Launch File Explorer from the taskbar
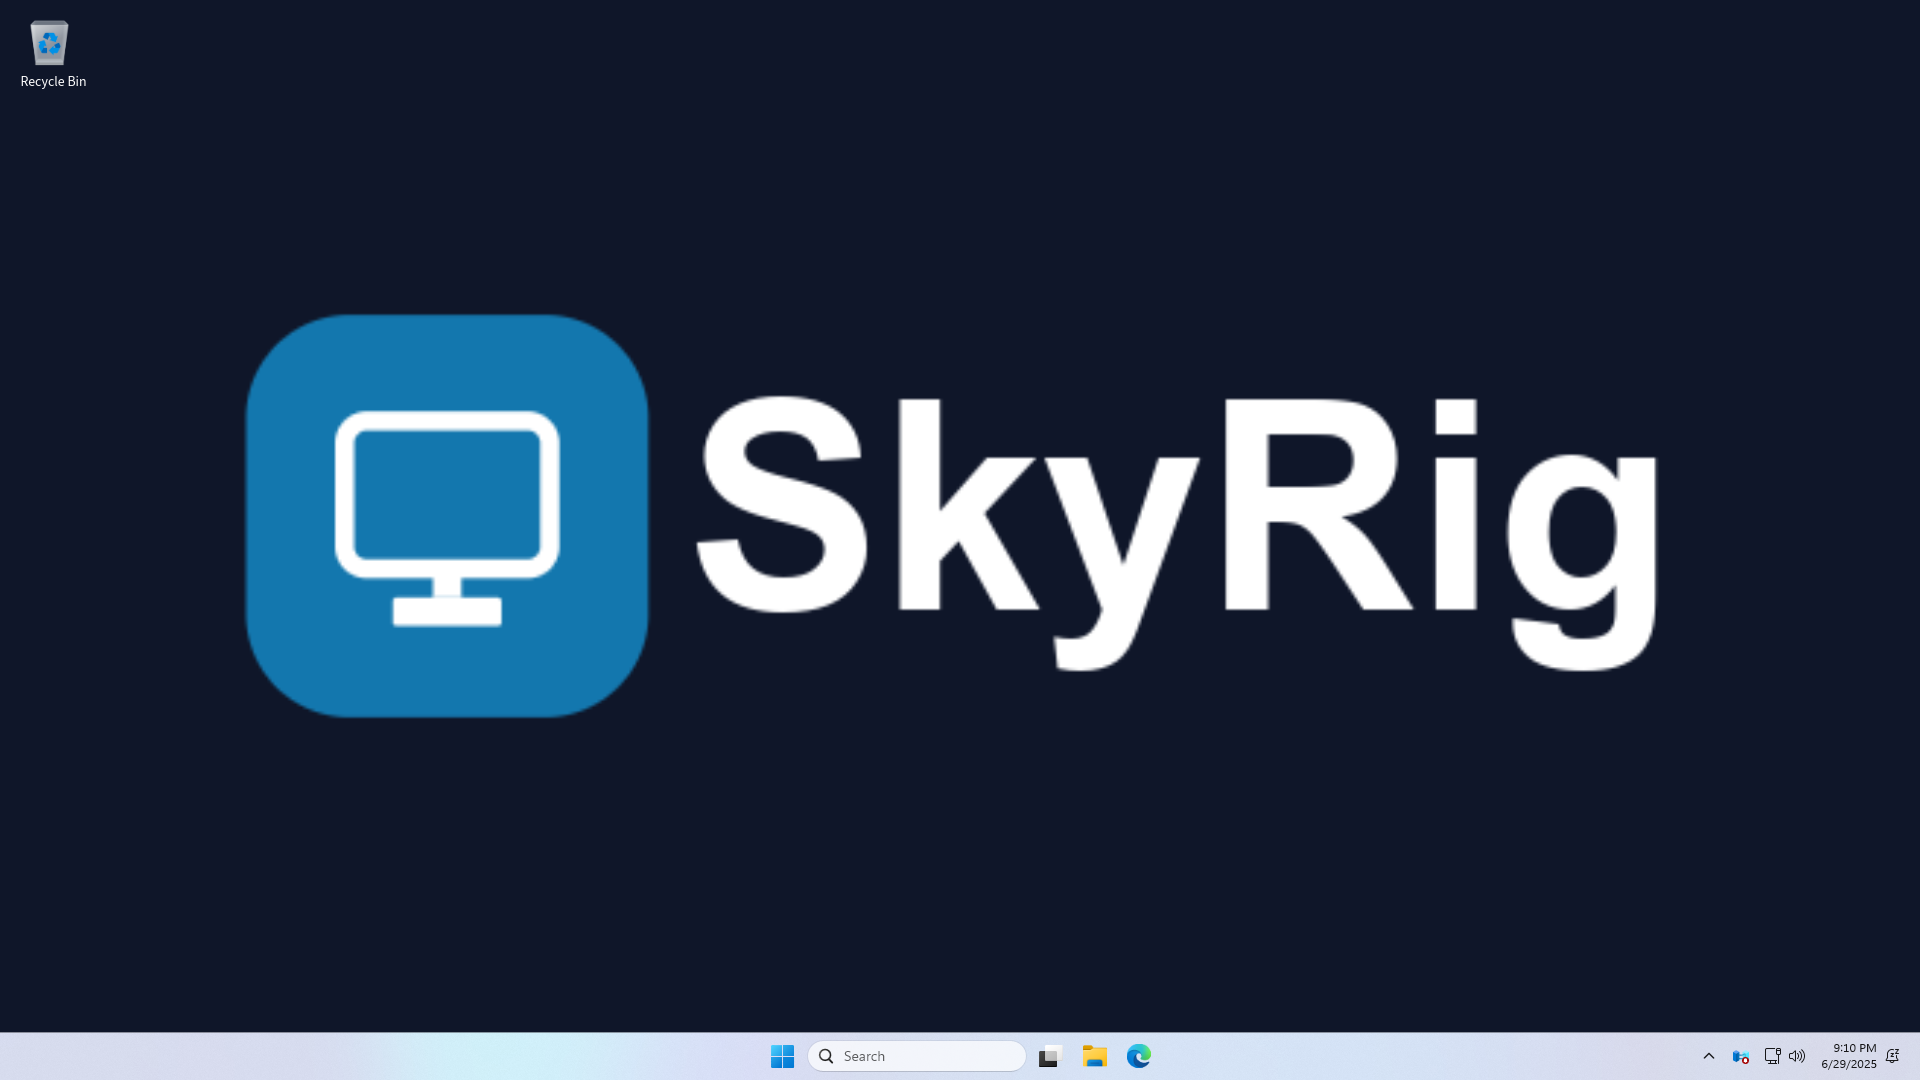1920x1080 pixels. [1095, 1056]
